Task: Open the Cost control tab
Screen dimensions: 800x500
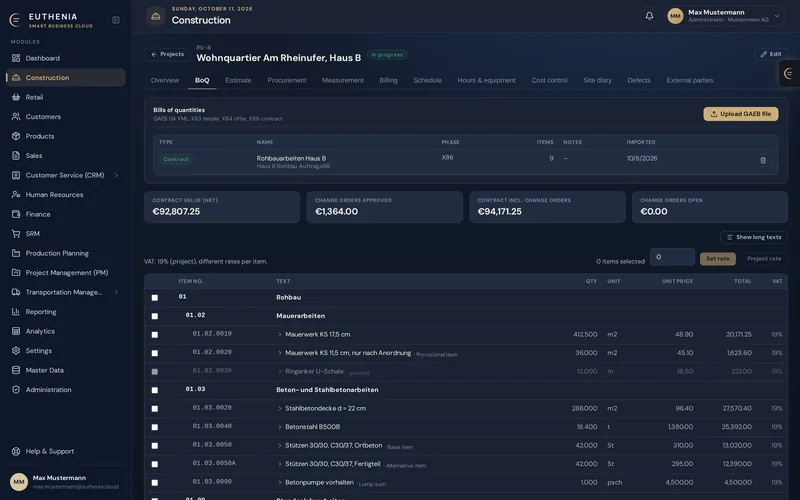Action: click(x=549, y=80)
